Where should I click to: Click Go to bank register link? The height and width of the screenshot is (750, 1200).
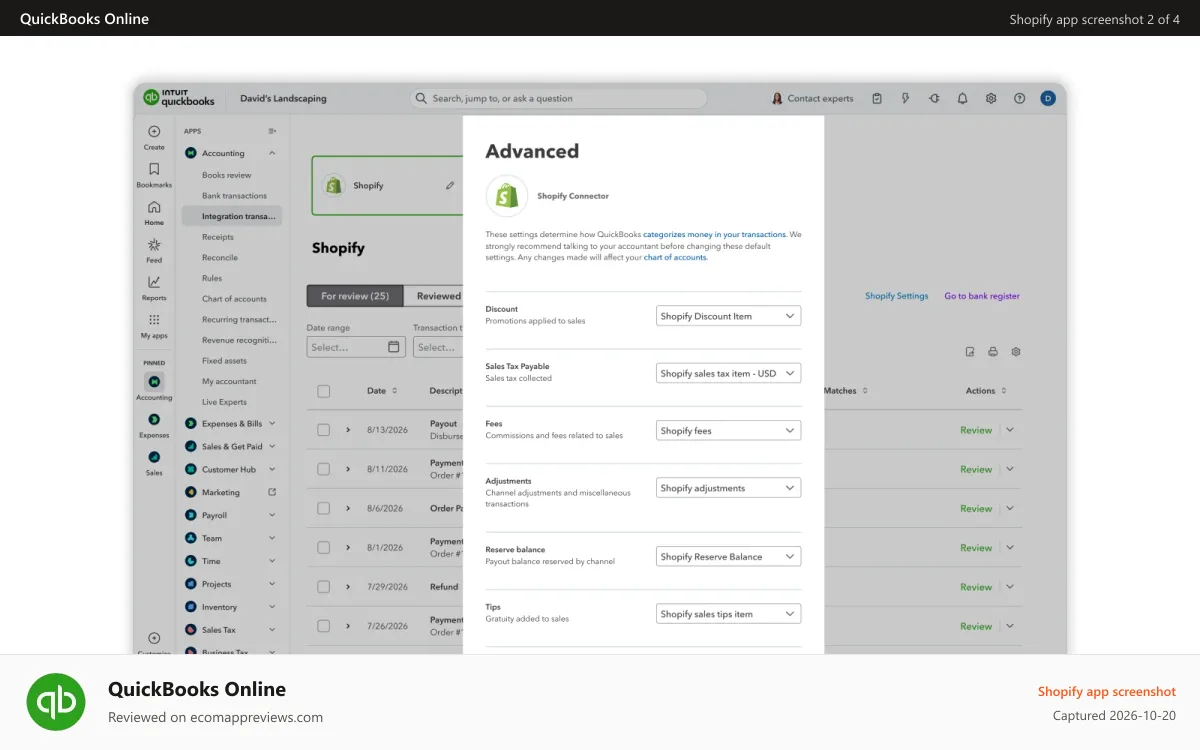click(x=982, y=296)
